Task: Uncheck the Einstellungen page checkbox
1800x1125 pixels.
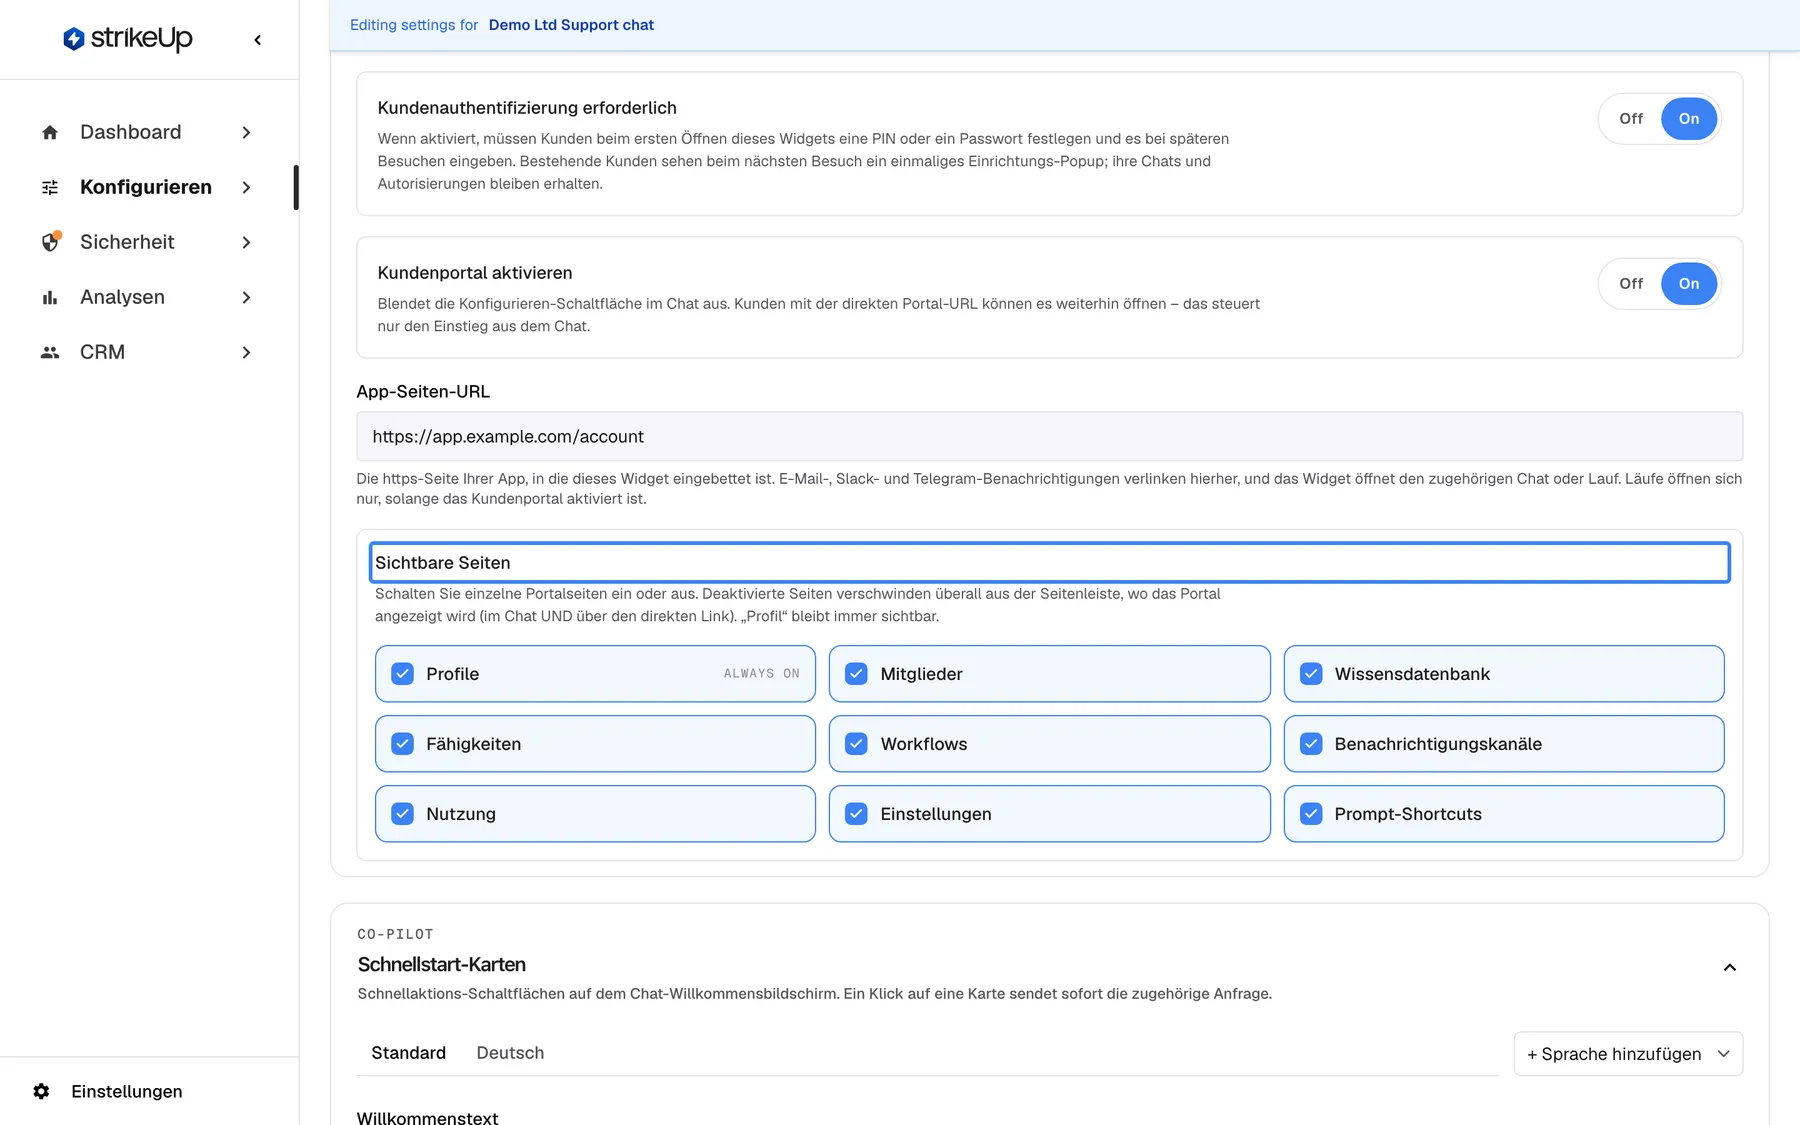Action: 856,814
